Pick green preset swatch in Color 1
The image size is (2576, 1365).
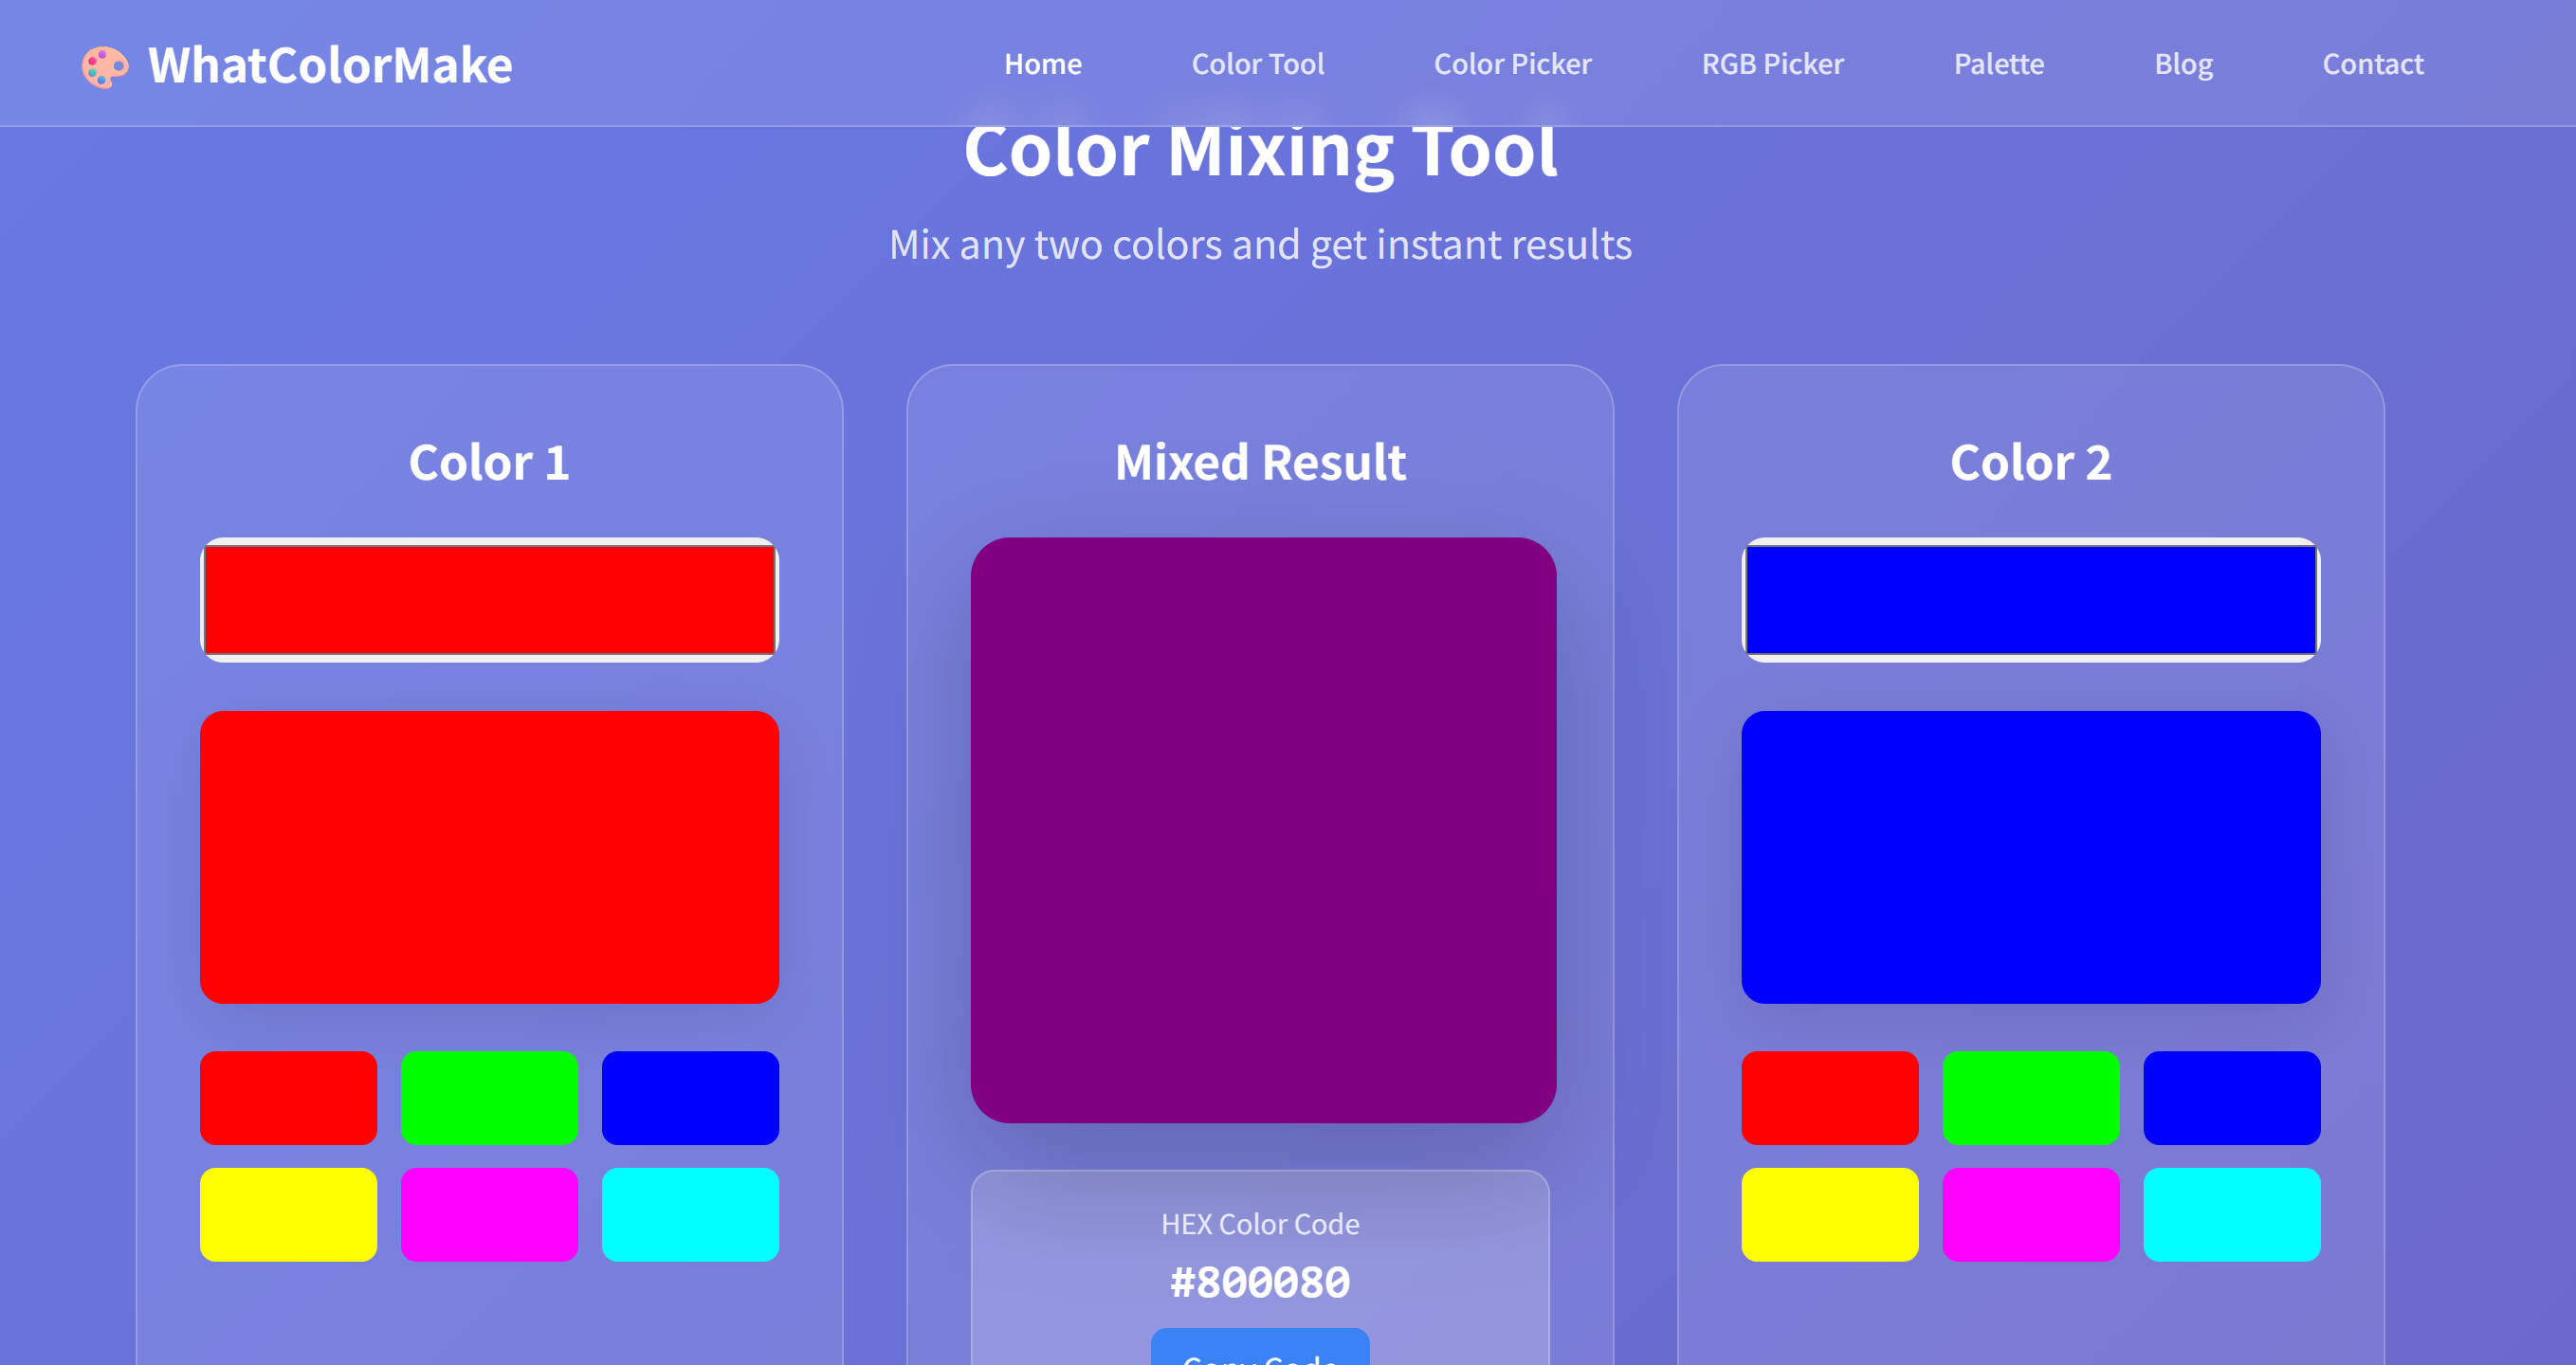pos(489,1097)
